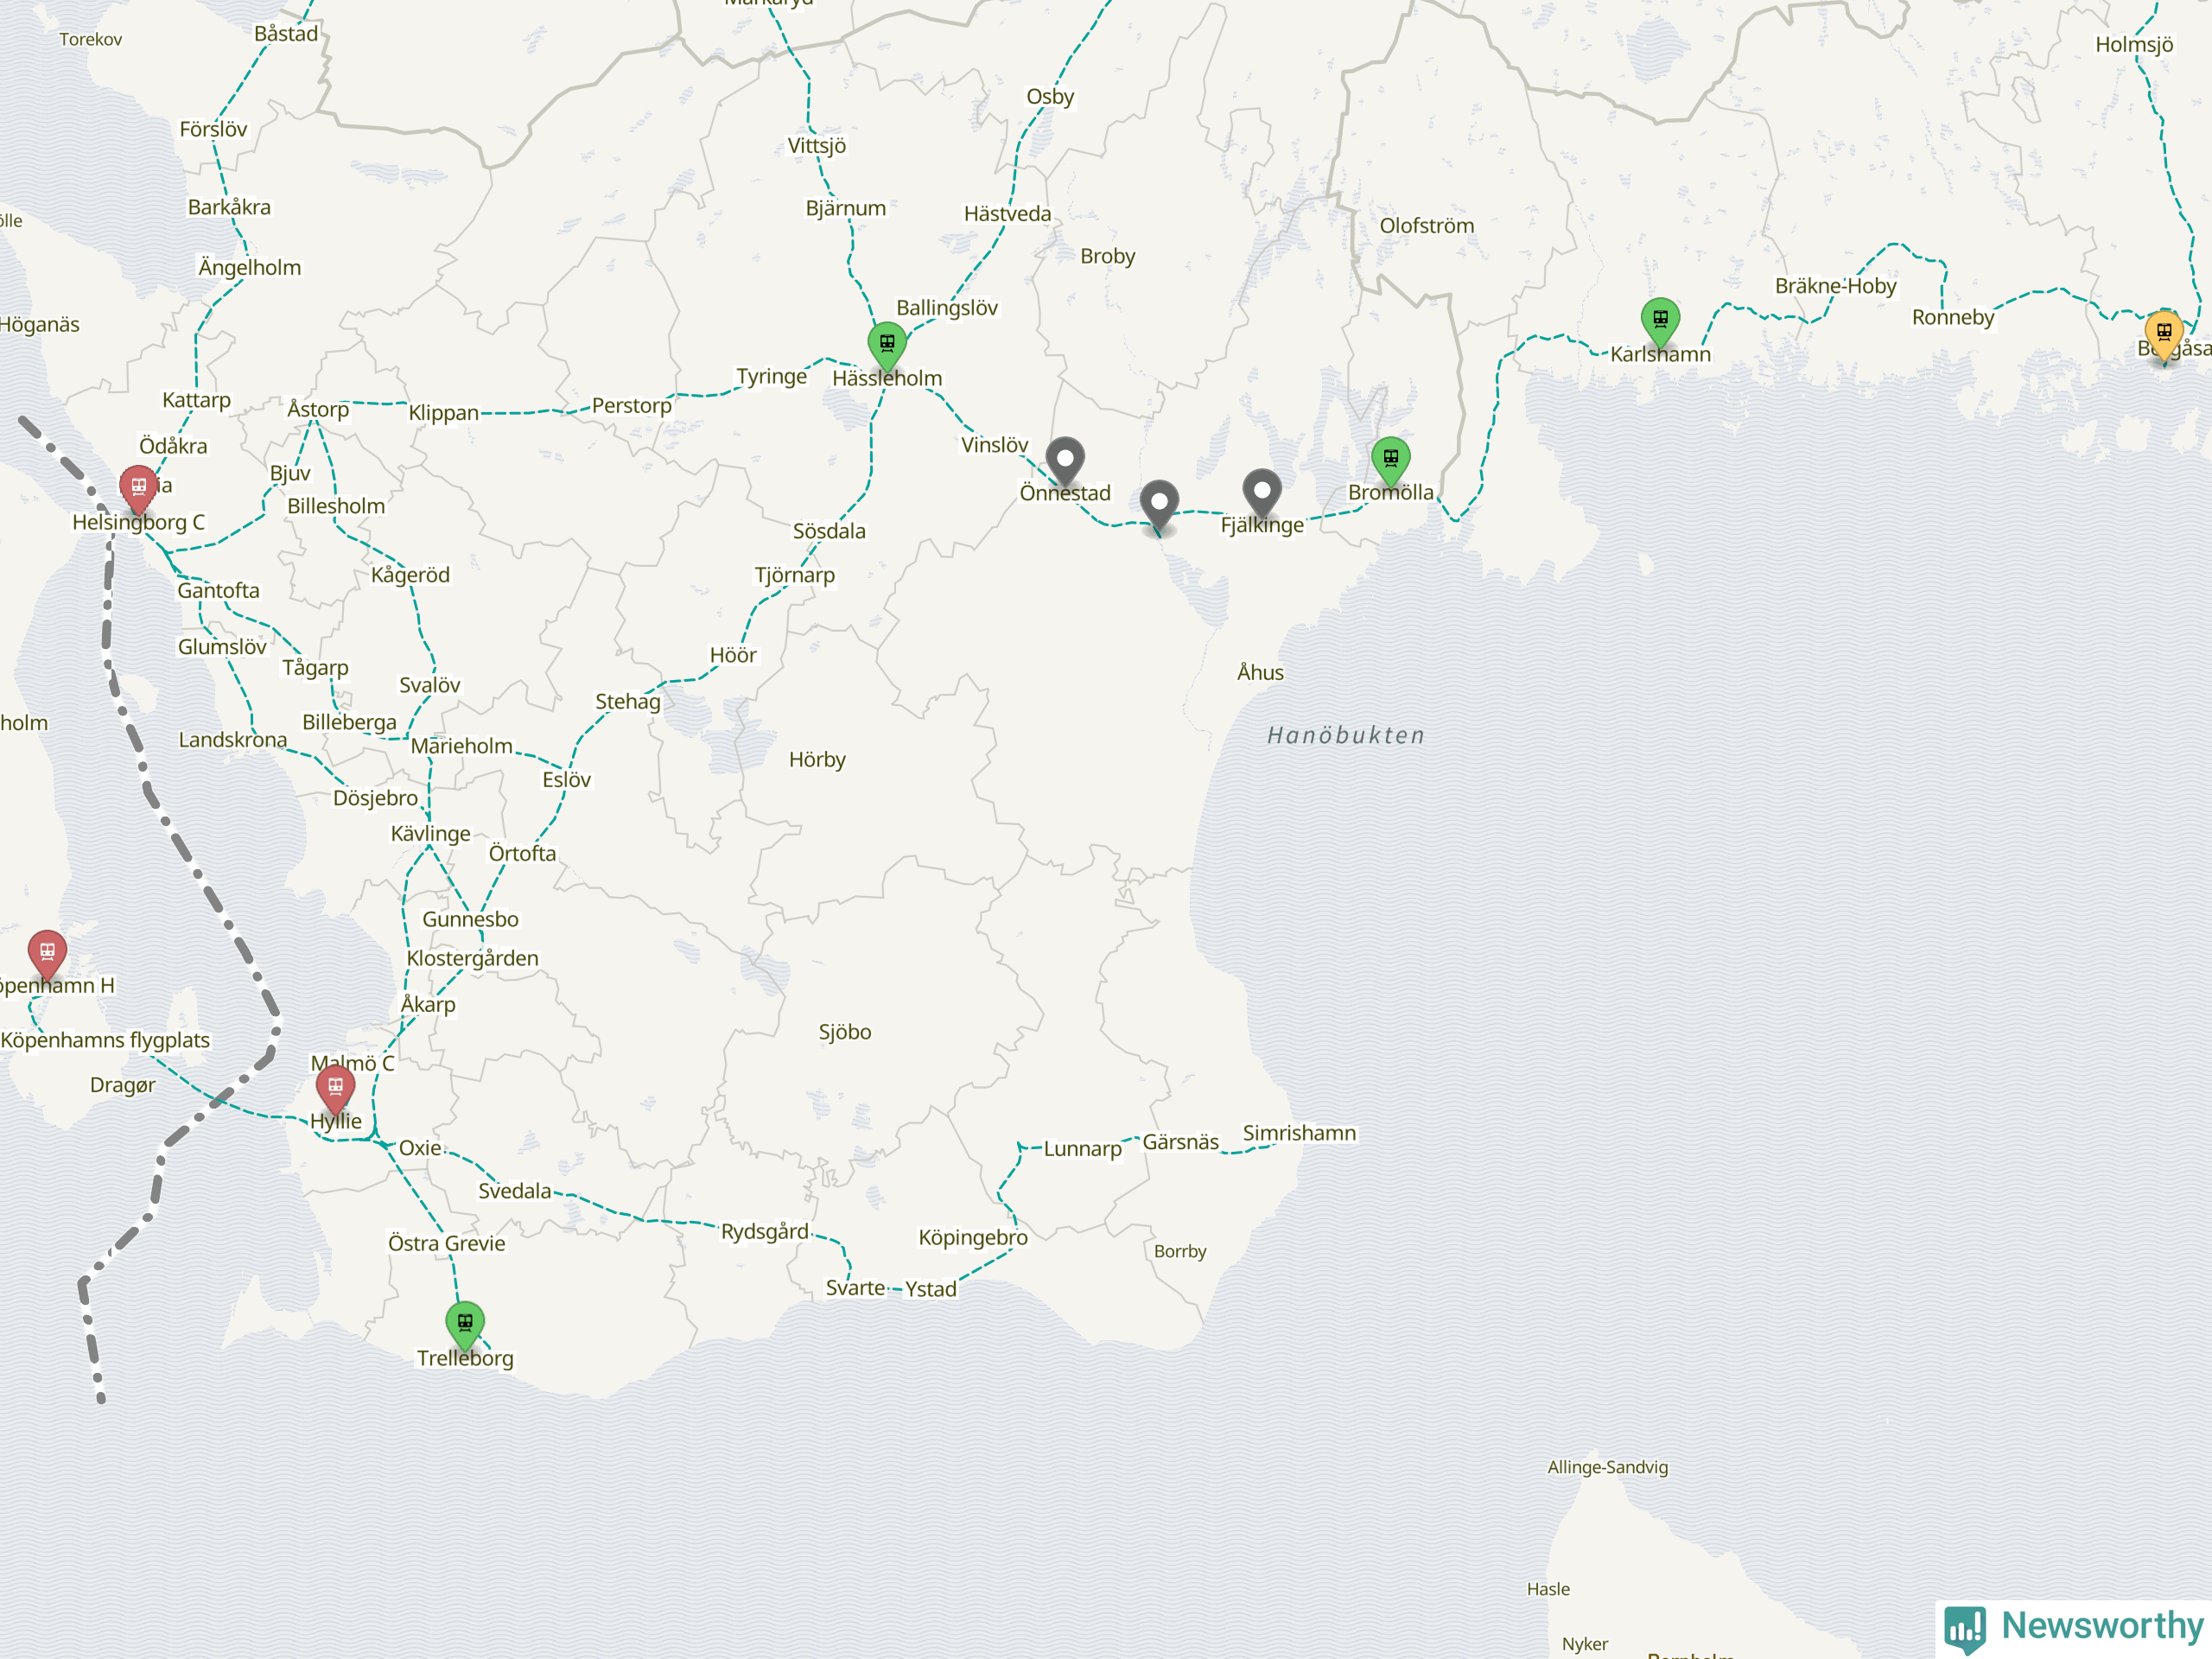Click the Simrishamn station label
2212x1659 pixels.
1299,1133
